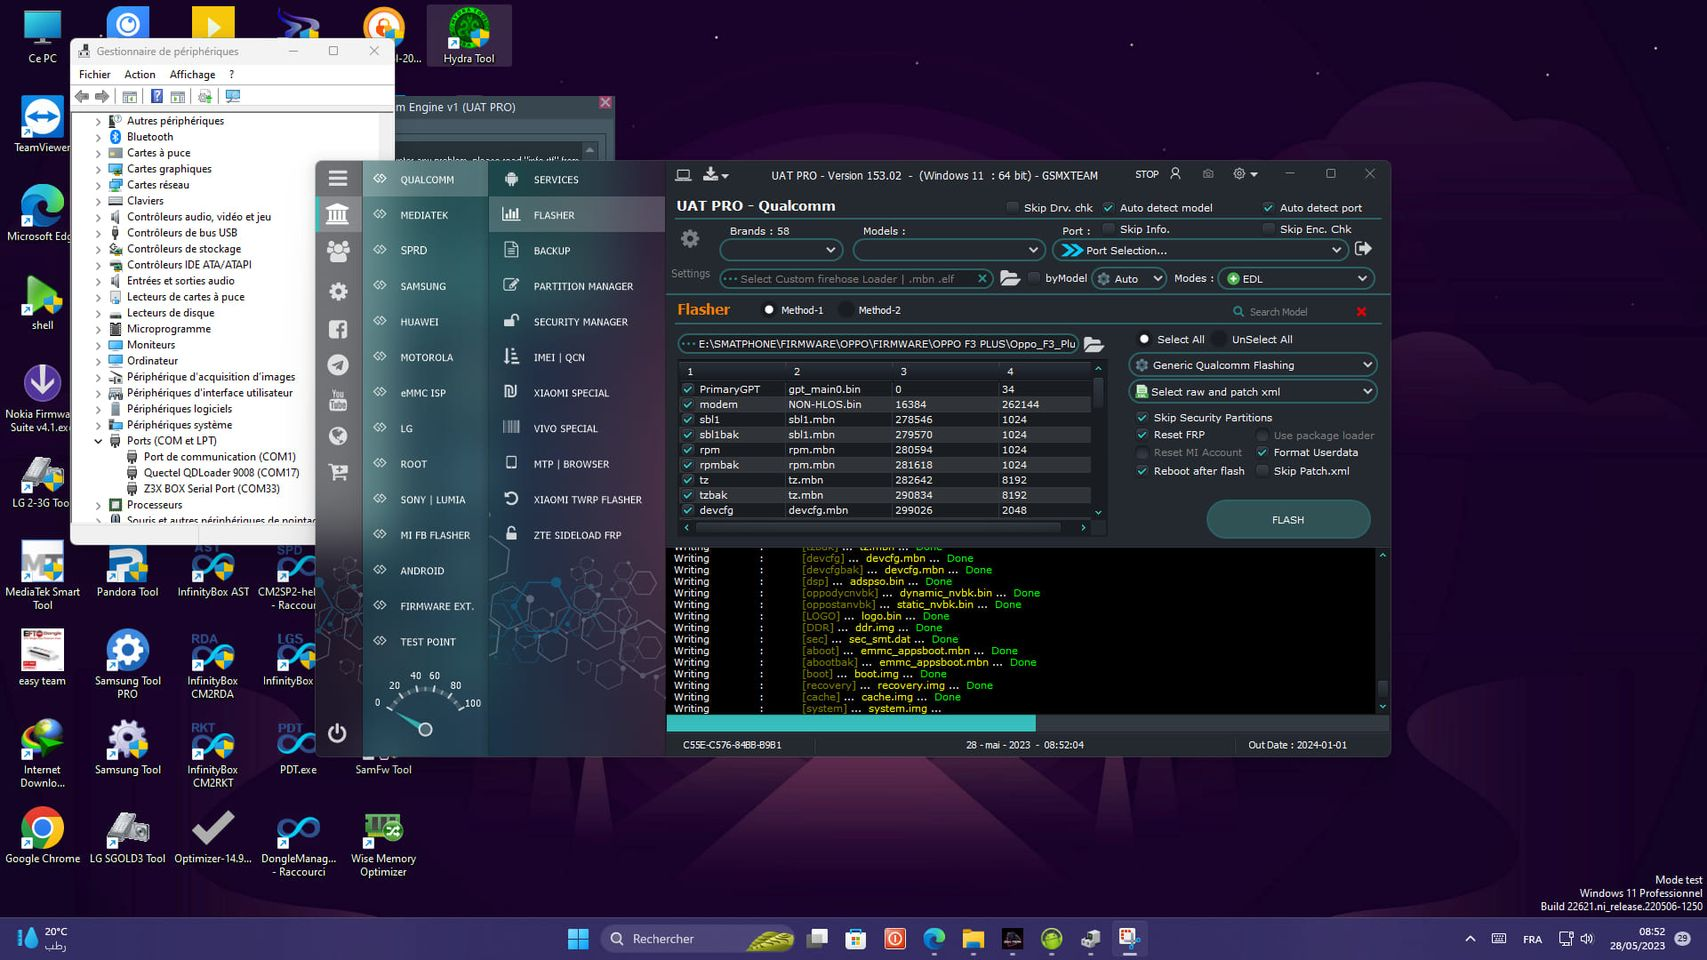Screen dimensions: 1707x960
Task: Click the Start button in taskbar
Action: tap(578, 939)
